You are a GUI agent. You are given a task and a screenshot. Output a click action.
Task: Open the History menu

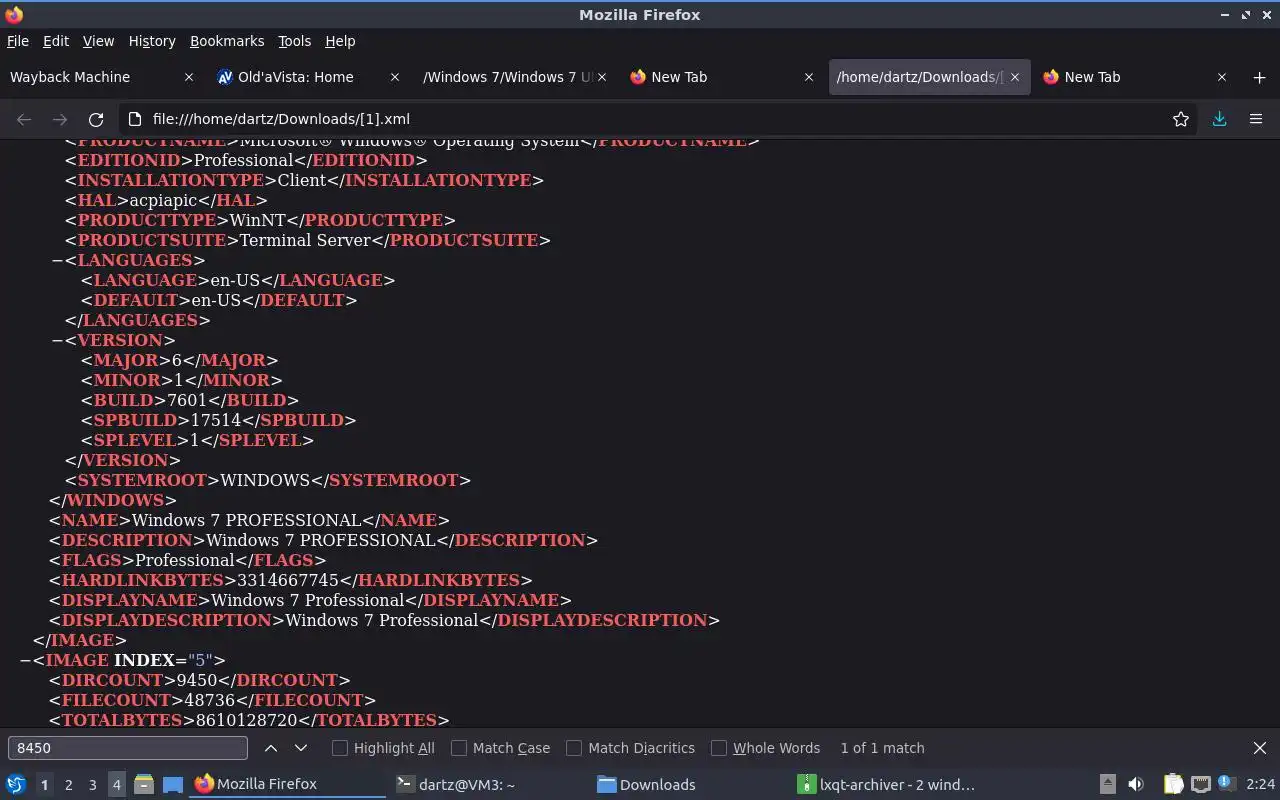[152, 41]
